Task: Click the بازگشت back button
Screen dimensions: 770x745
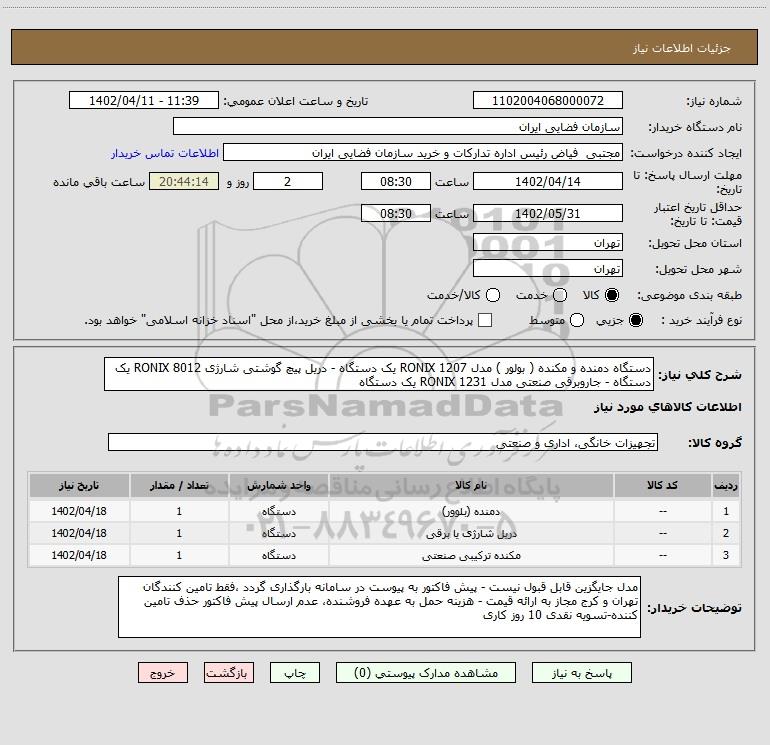Action: pyautogui.click(x=229, y=673)
